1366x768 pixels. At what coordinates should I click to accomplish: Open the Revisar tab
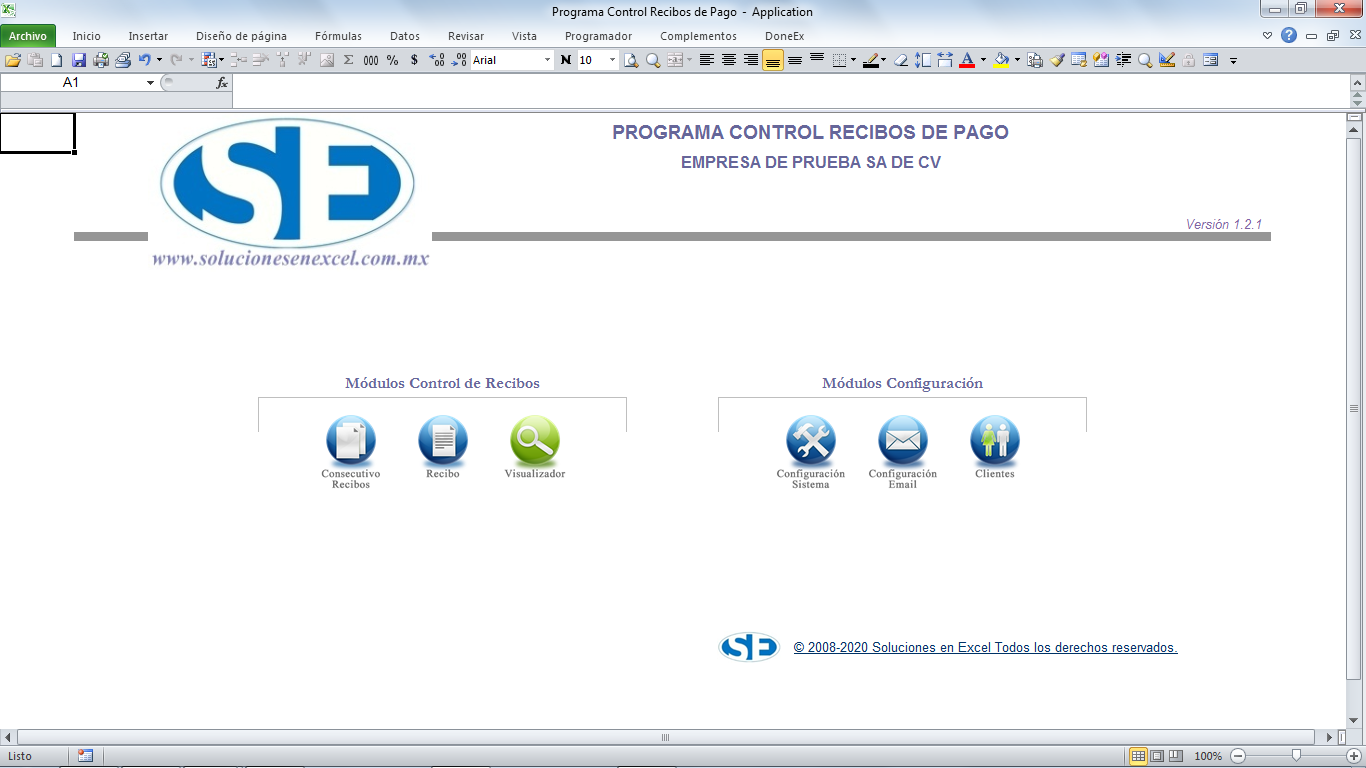(466, 36)
